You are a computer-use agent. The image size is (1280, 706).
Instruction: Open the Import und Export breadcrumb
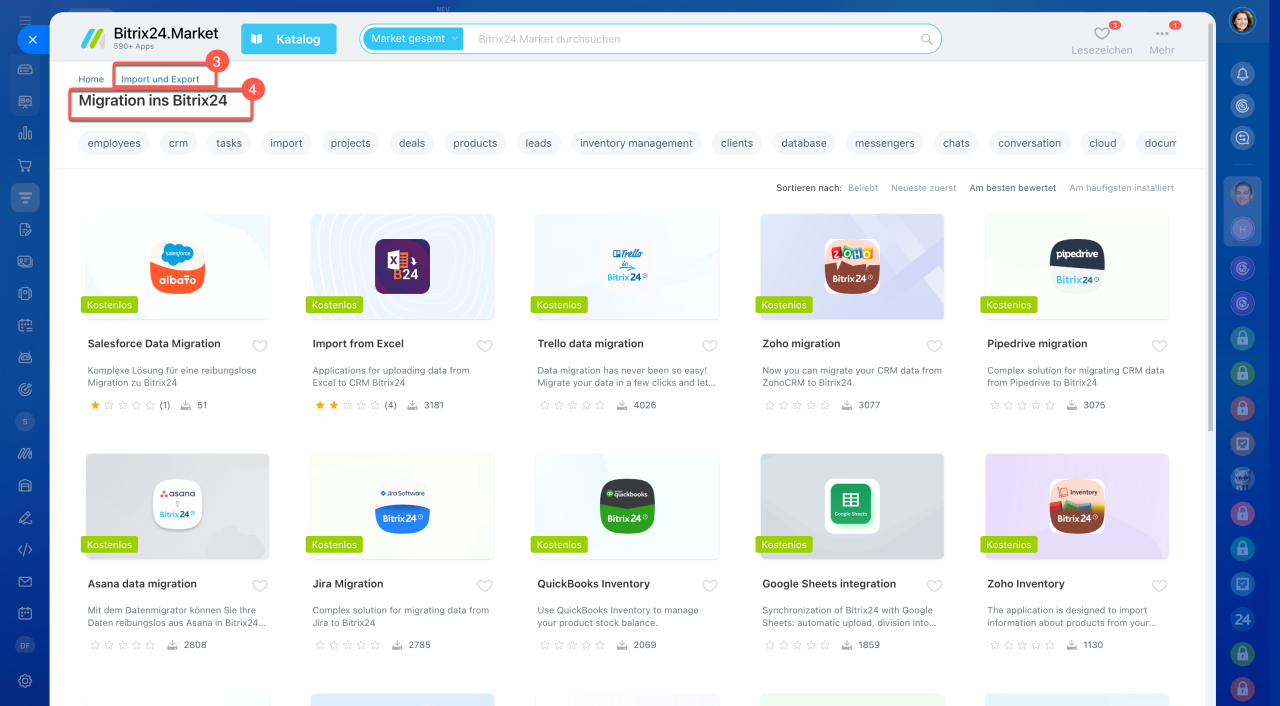point(160,79)
